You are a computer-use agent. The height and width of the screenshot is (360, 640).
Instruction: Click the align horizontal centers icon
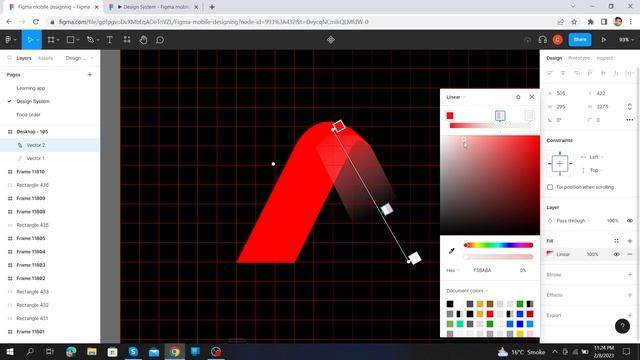point(563,73)
